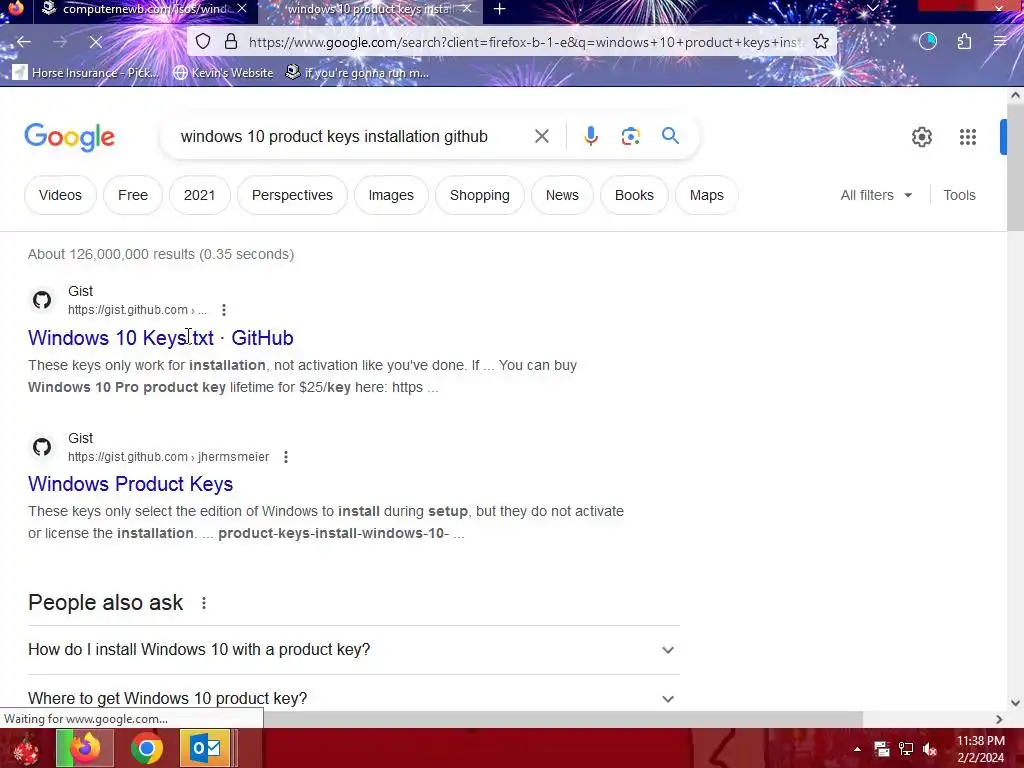Click the muted volume tray icon
Screen dimensions: 1024x768
pos(929,749)
